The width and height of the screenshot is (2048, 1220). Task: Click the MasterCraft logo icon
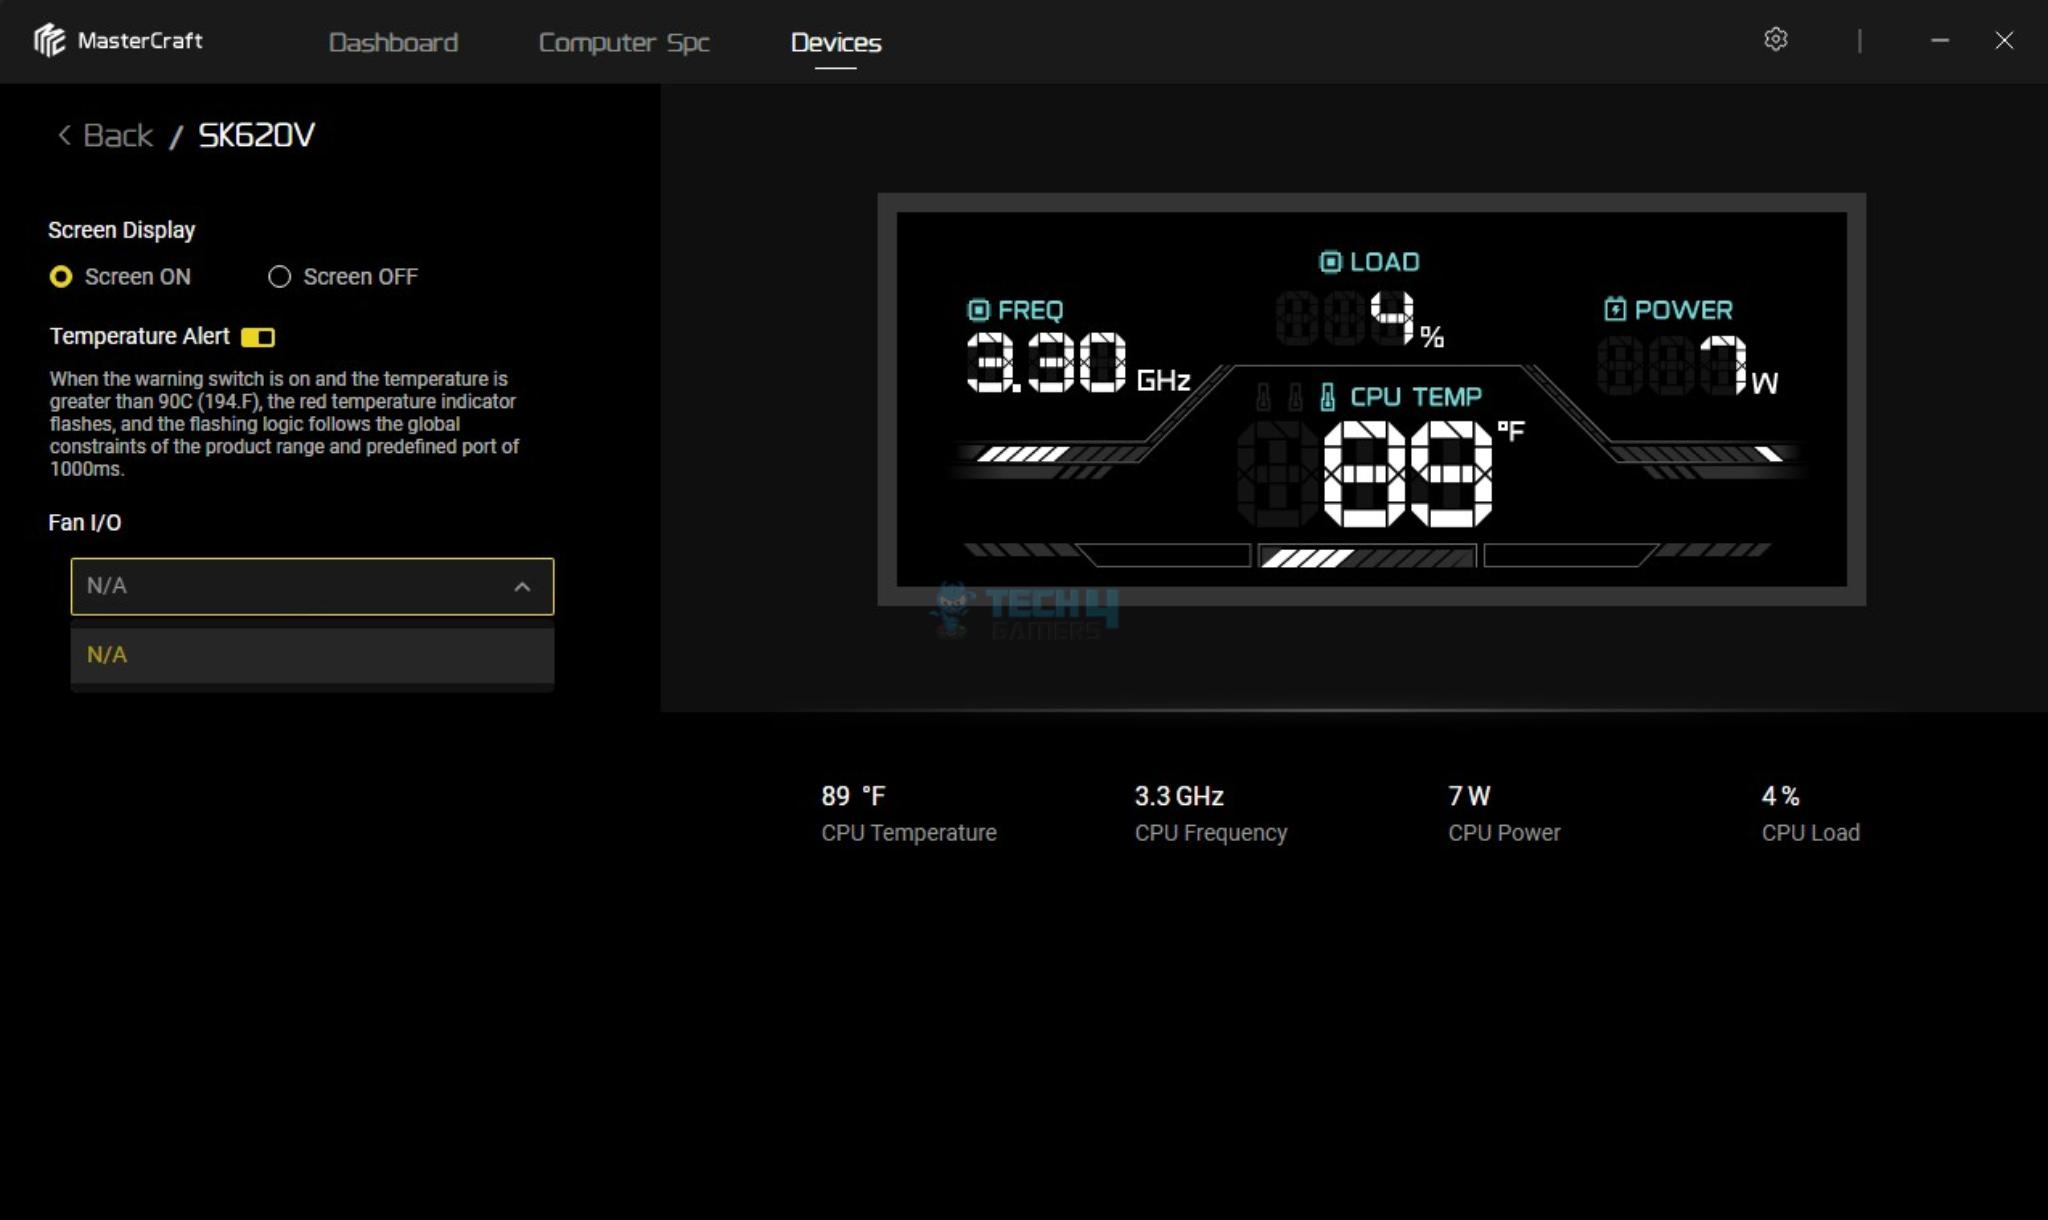coord(49,41)
